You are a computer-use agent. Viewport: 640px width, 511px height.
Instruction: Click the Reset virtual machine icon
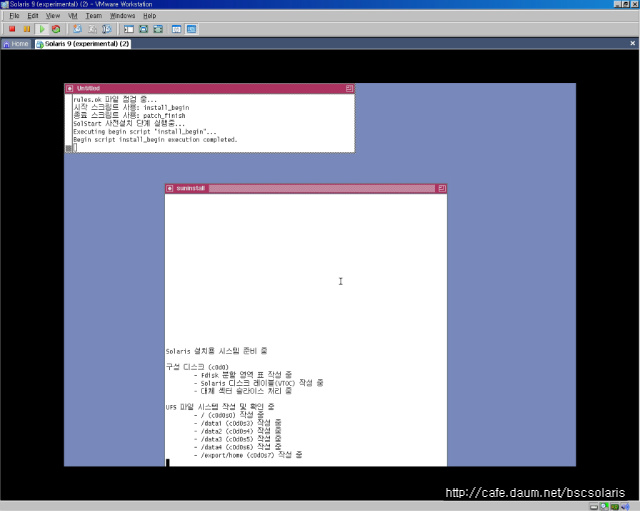[56, 29]
